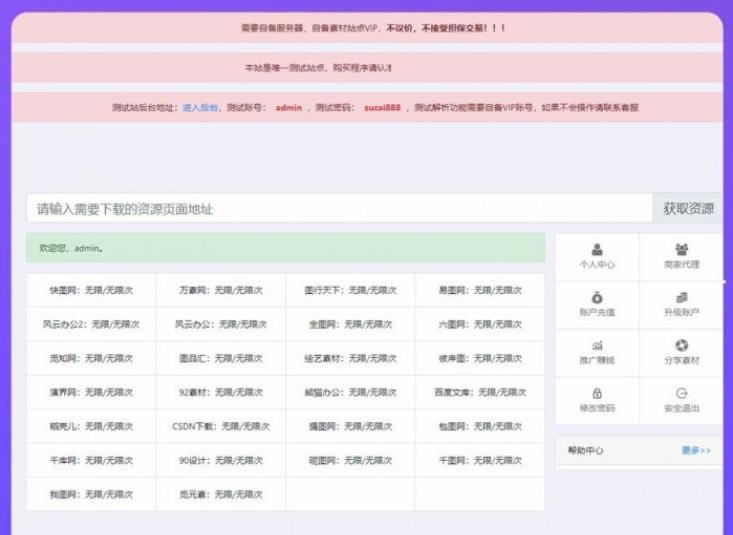Select the 摄图网 quota cell
The height and width of the screenshot is (535, 733).
[350, 427]
